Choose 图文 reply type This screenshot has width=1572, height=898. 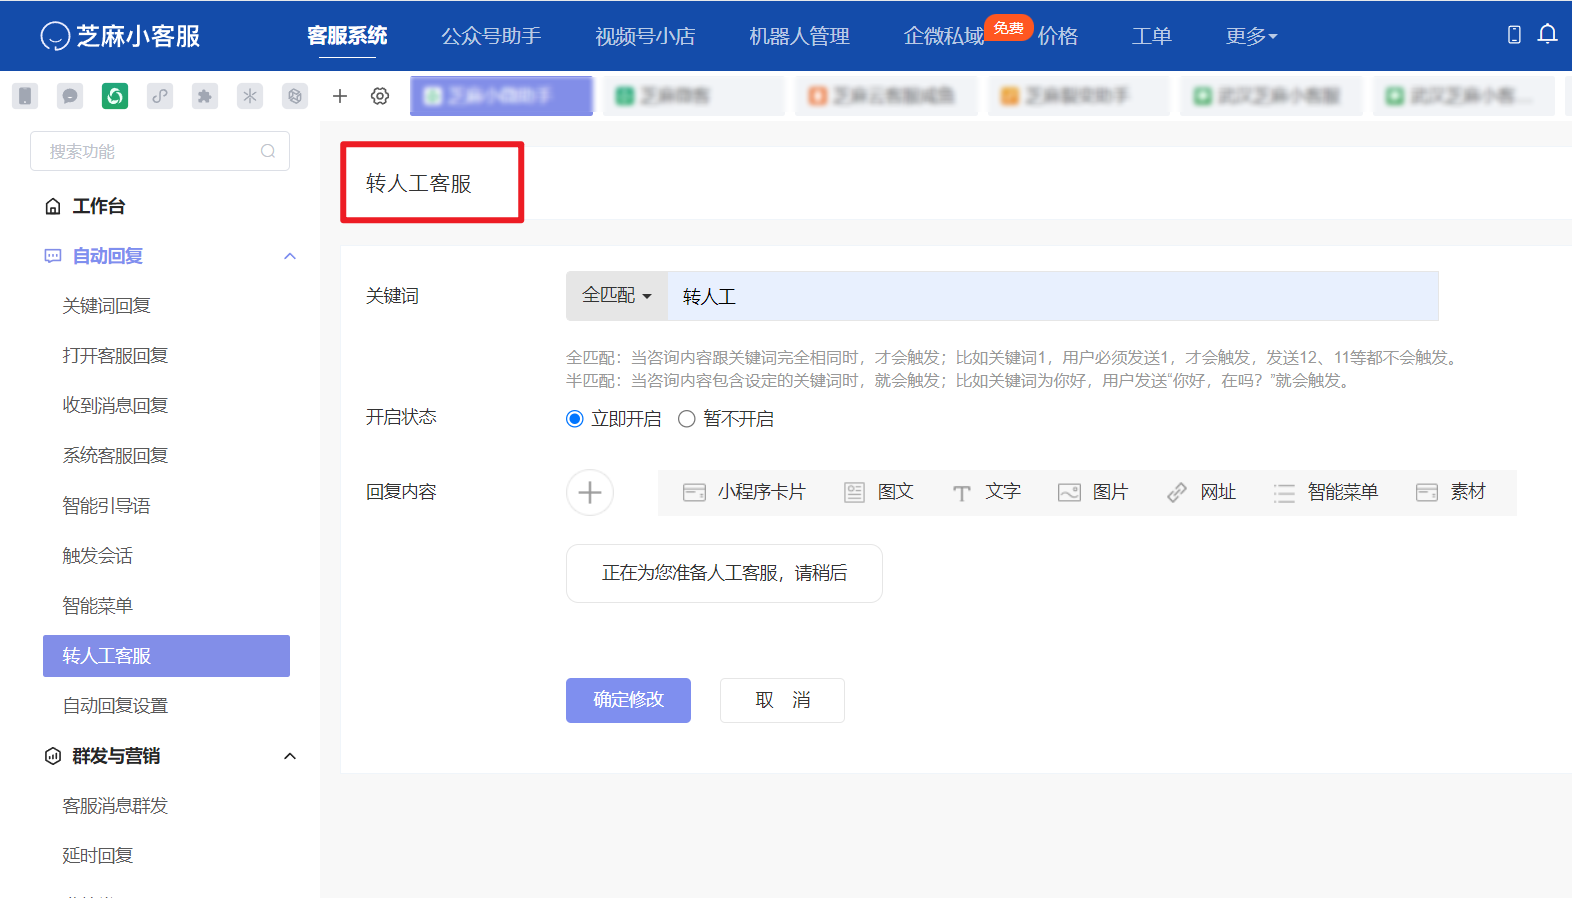point(879,492)
